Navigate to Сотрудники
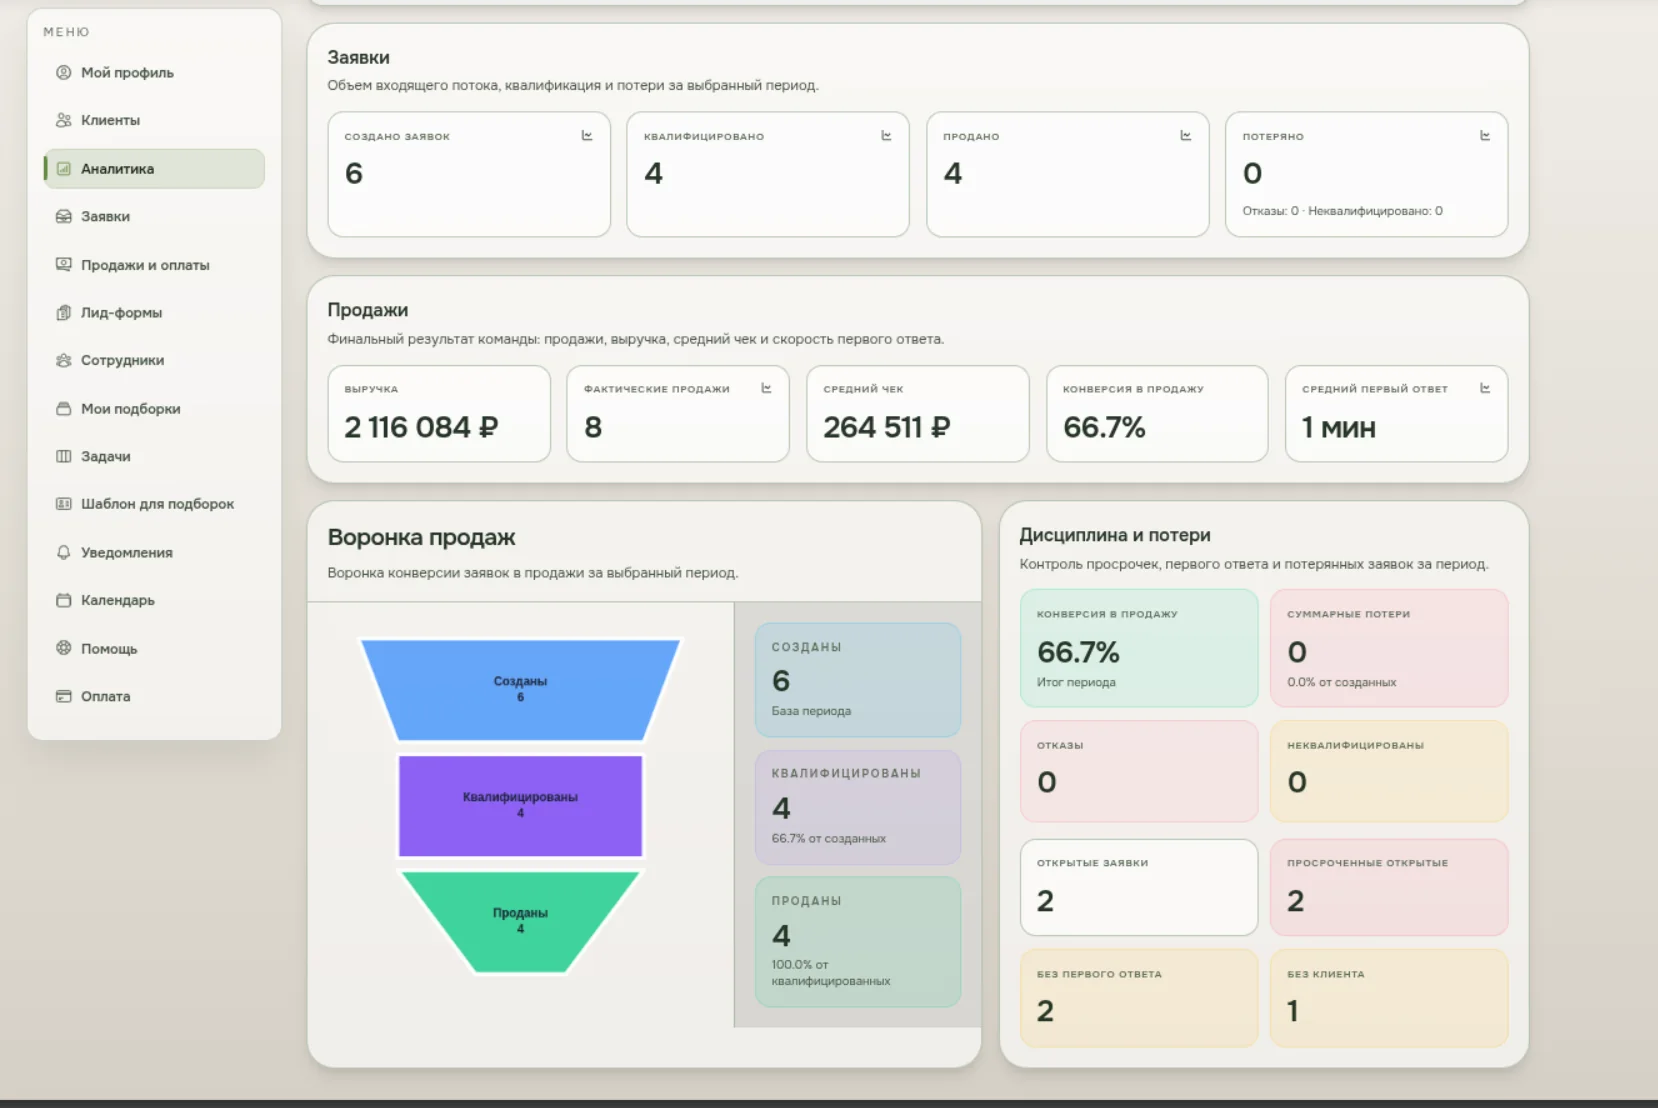The image size is (1658, 1108). tap(154, 360)
